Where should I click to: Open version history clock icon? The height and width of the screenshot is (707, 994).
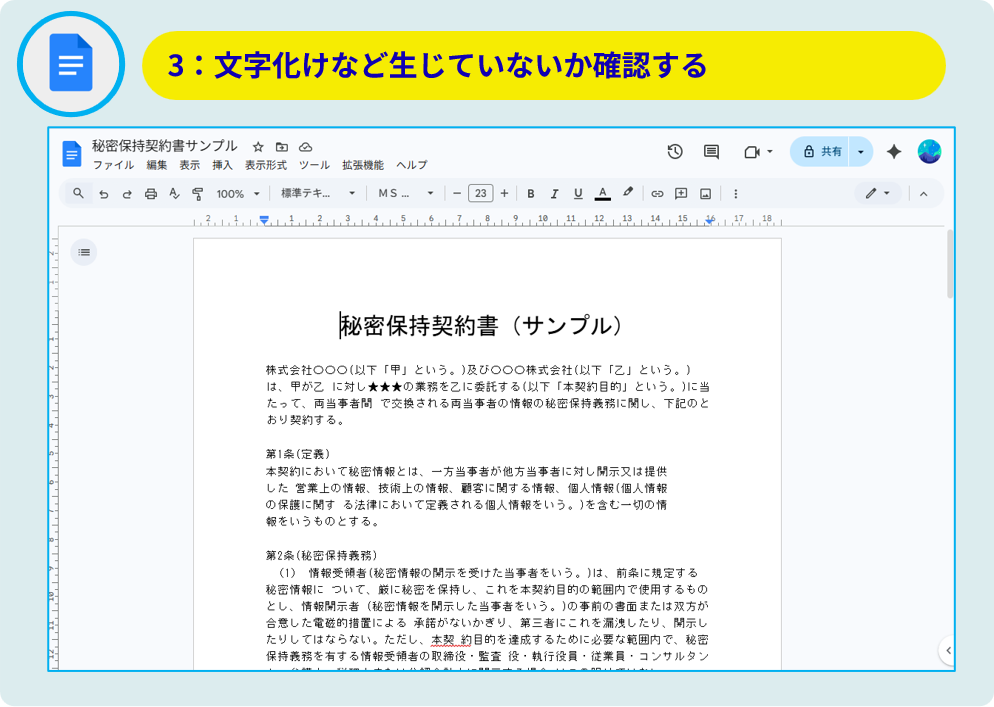pos(675,152)
